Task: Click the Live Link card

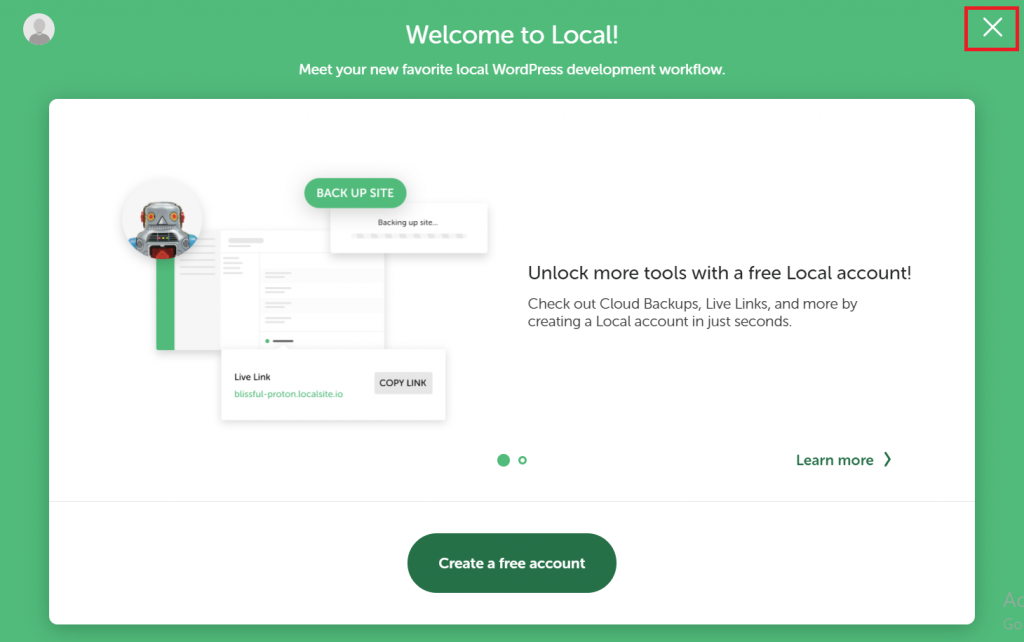Action: click(333, 384)
